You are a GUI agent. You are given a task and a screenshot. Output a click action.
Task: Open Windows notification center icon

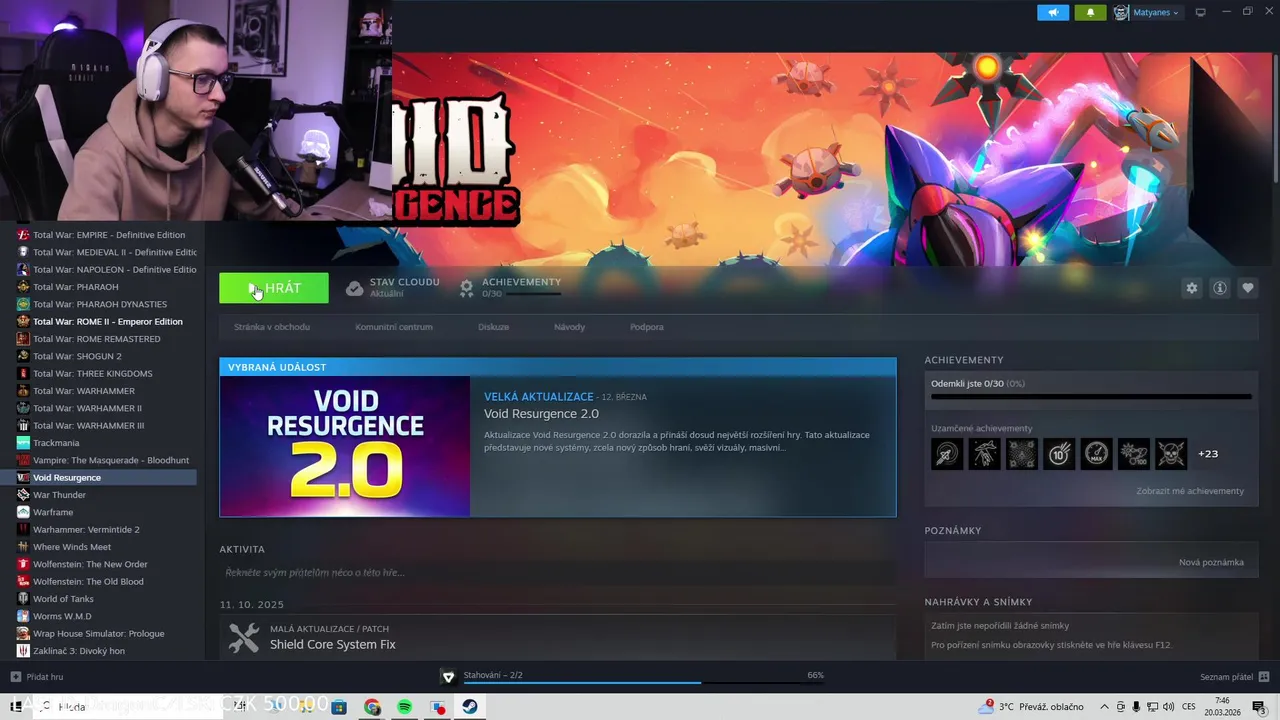(x=1259, y=707)
